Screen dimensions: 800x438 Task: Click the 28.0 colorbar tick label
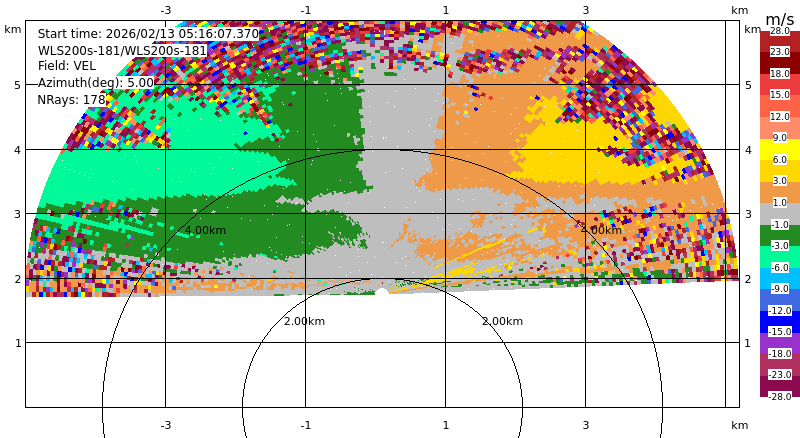pos(780,31)
